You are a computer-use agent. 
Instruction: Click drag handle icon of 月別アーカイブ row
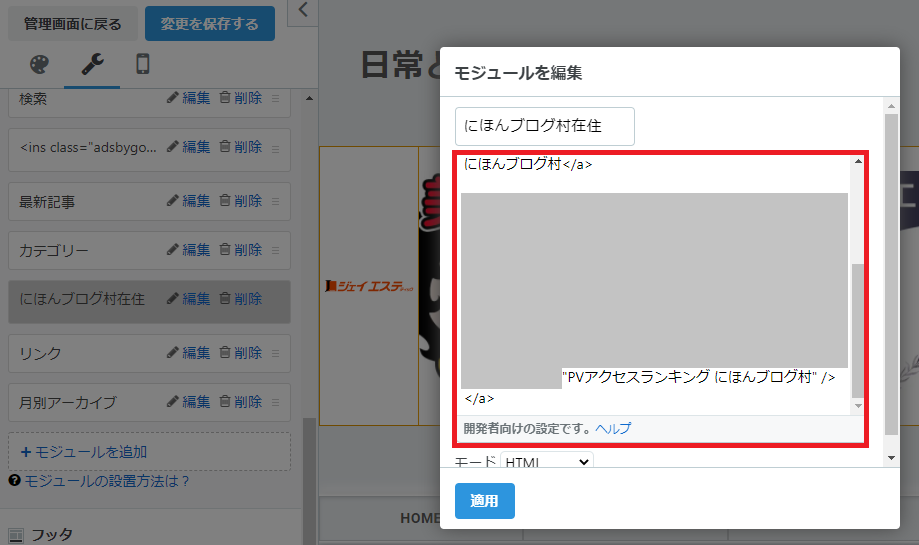tap(275, 403)
